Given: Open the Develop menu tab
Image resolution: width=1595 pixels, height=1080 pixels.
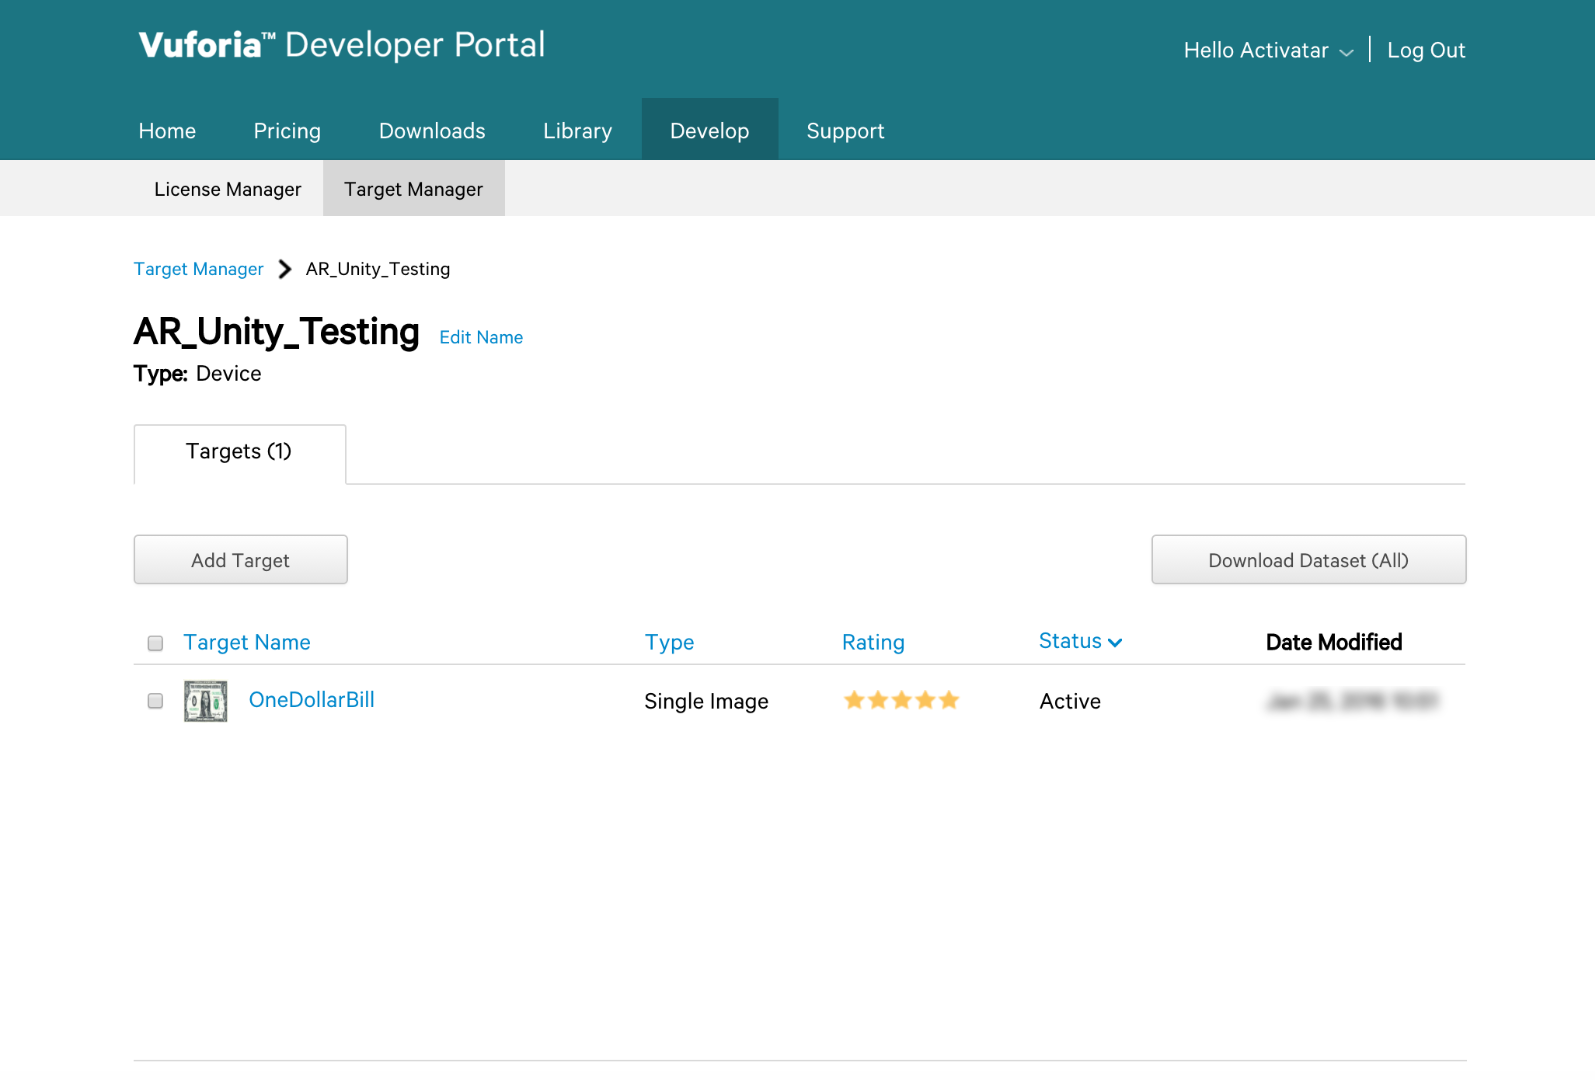Looking at the screenshot, I should (709, 131).
